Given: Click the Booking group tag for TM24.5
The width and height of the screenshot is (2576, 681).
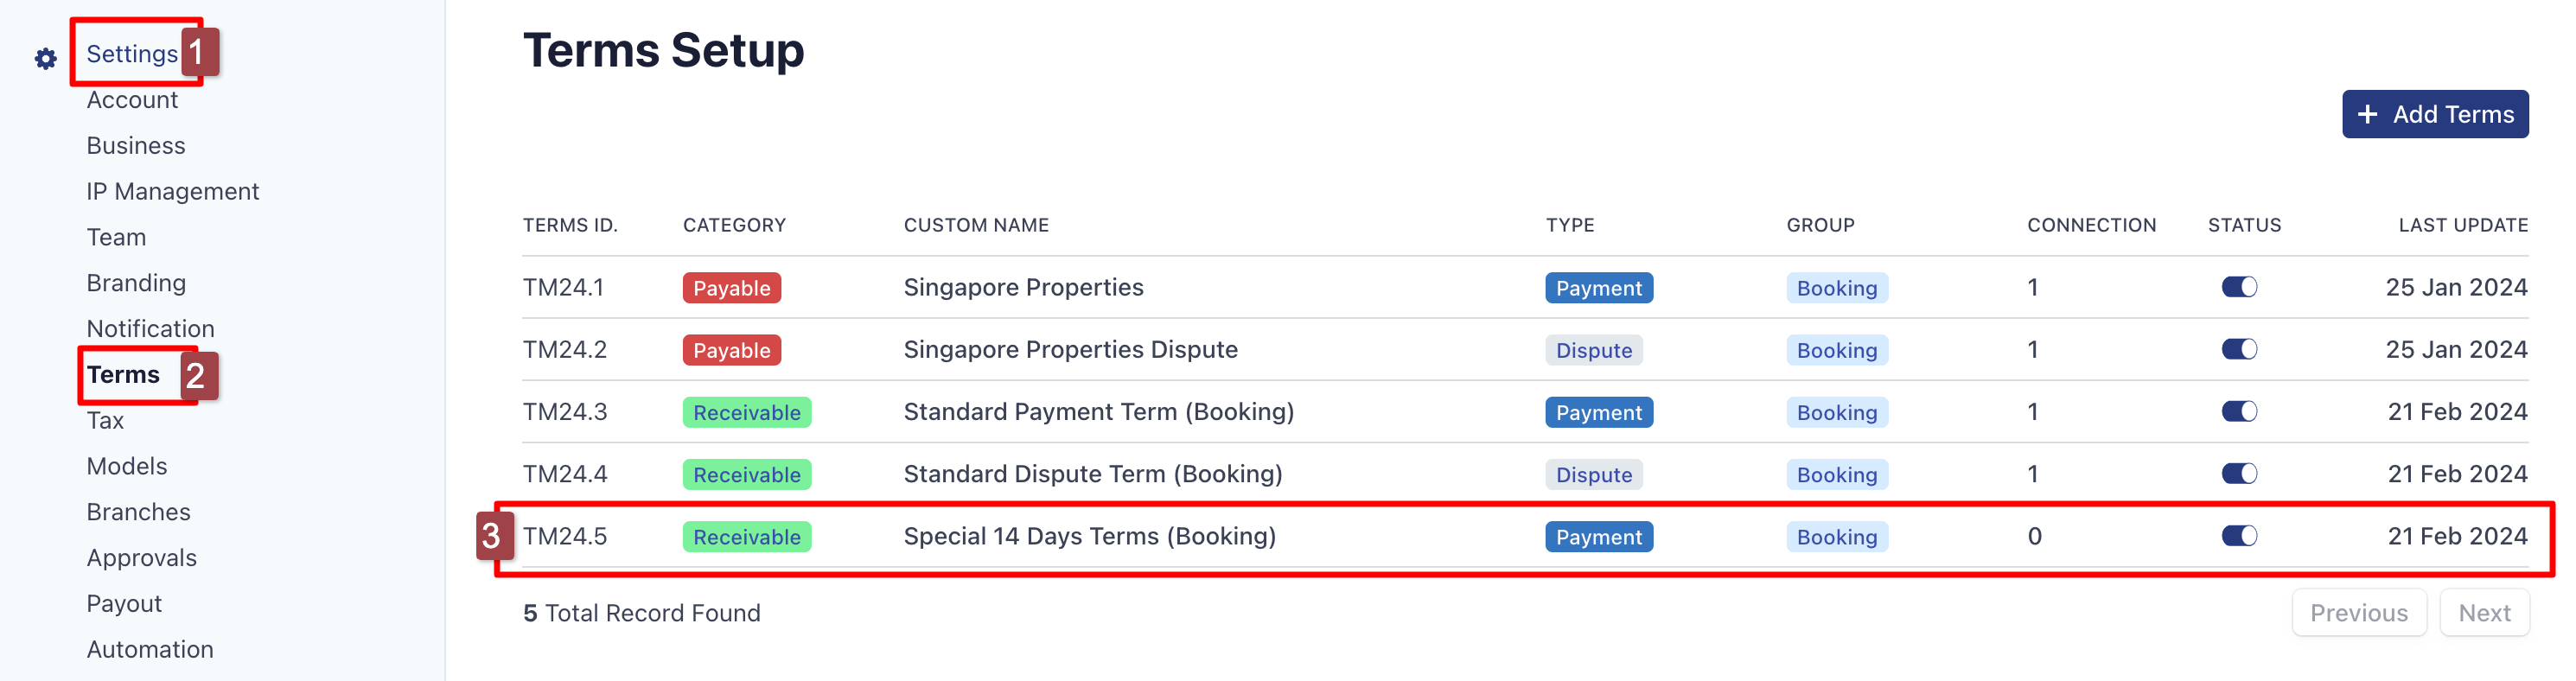Looking at the screenshot, I should [x=1836, y=537].
